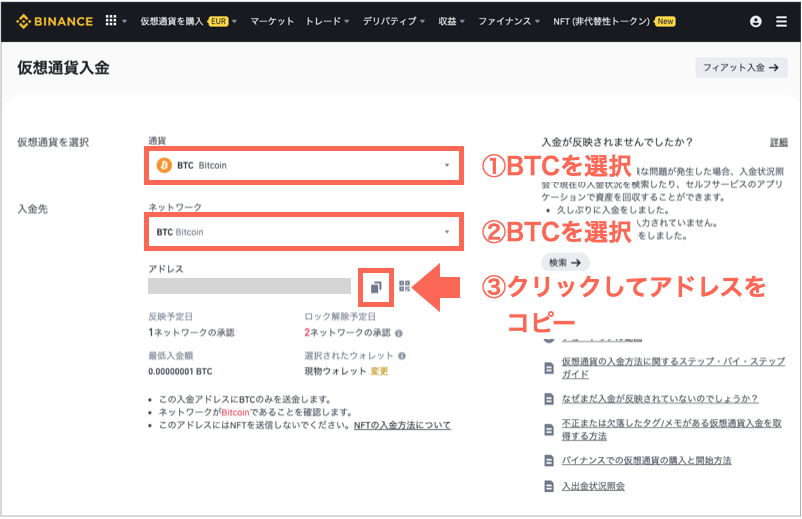Click document icon next to 入出金状況照会
The width and height of the screenshot is (802, 519).
[549, 486]
